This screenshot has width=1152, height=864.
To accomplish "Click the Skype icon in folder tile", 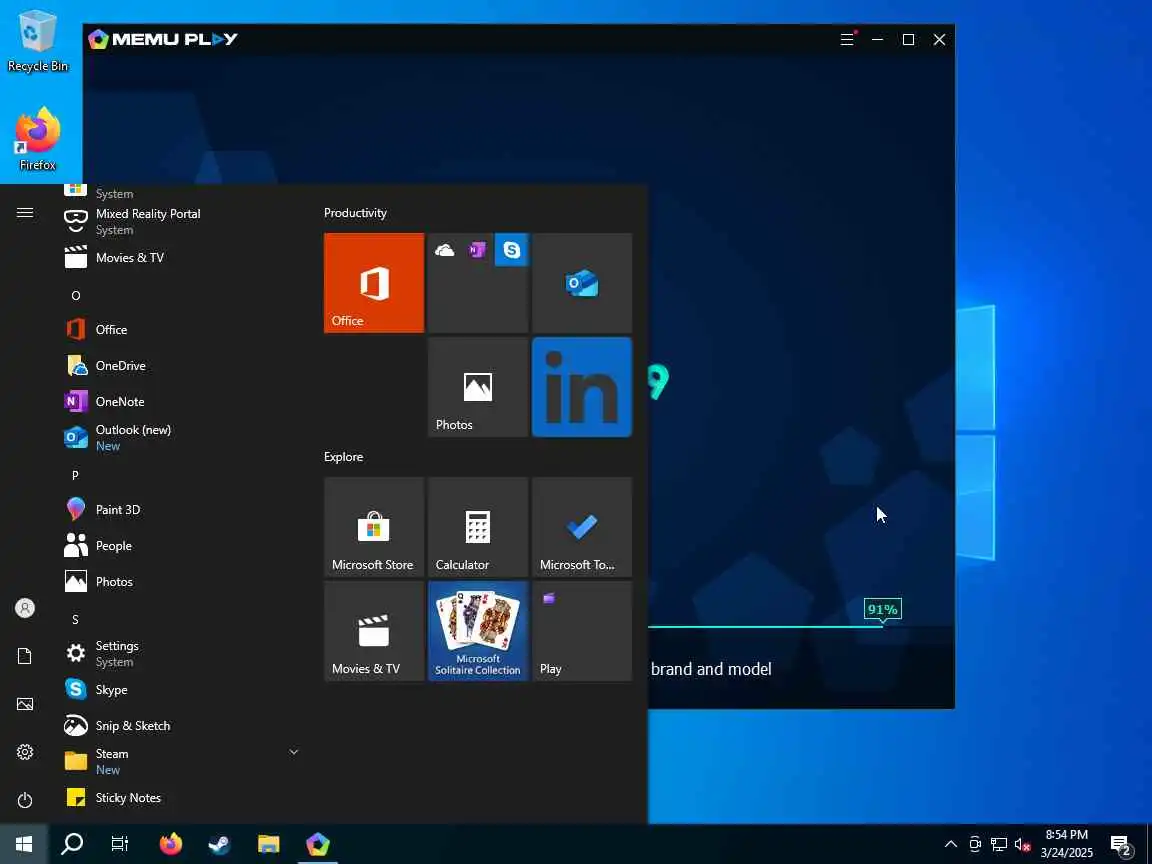I will pos(511,250).
